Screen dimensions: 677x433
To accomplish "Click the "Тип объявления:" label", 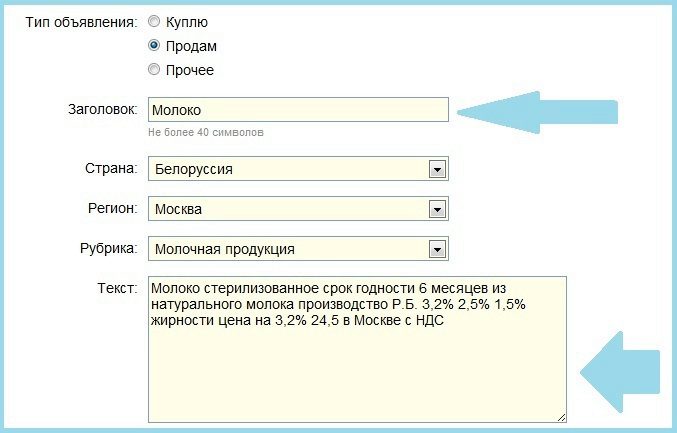I will click(81, 21).
